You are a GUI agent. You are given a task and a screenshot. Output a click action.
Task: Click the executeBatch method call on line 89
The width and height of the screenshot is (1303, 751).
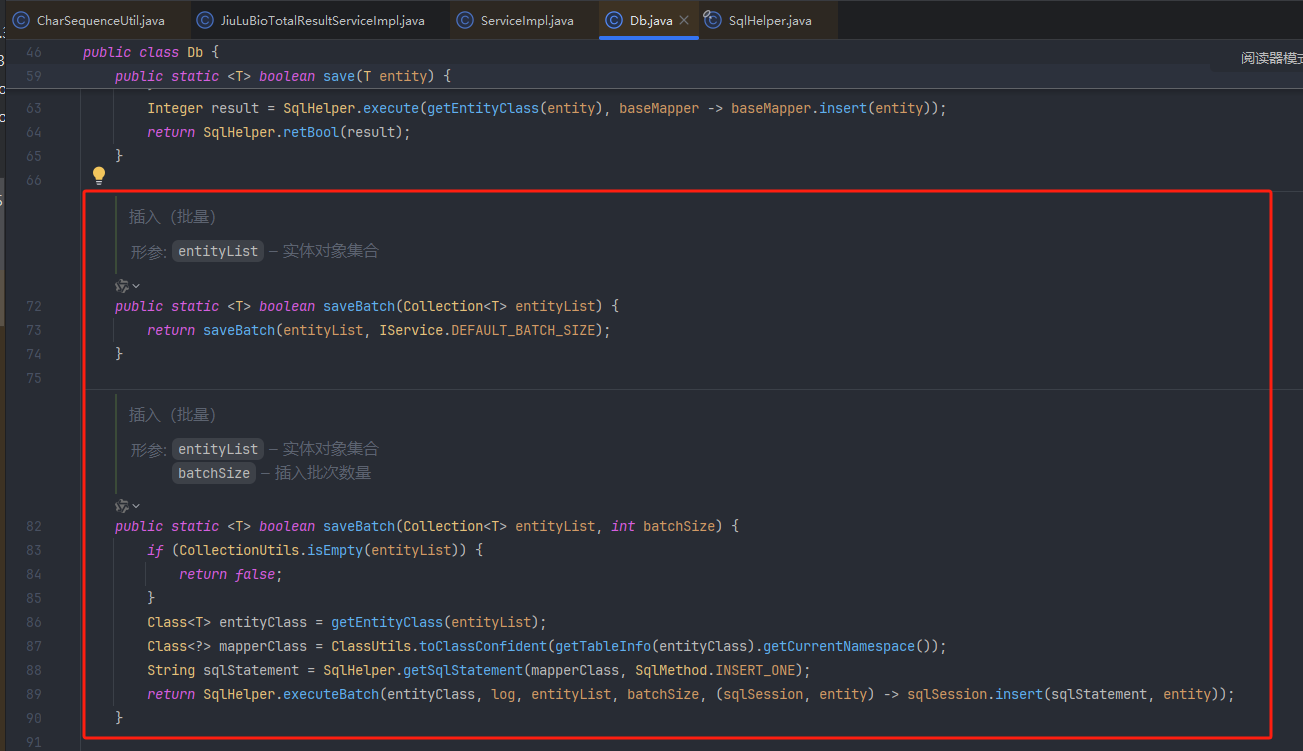331,694
